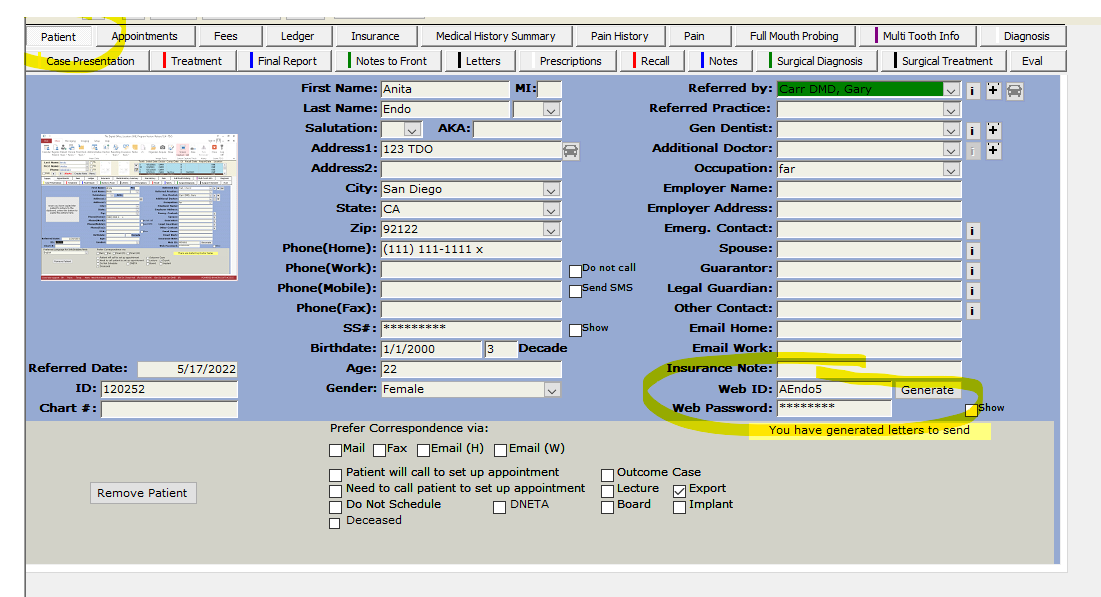Click the car icon beside Address1
The height and width of the screenshot is (597, 1101).
click(x=571, y=150)
